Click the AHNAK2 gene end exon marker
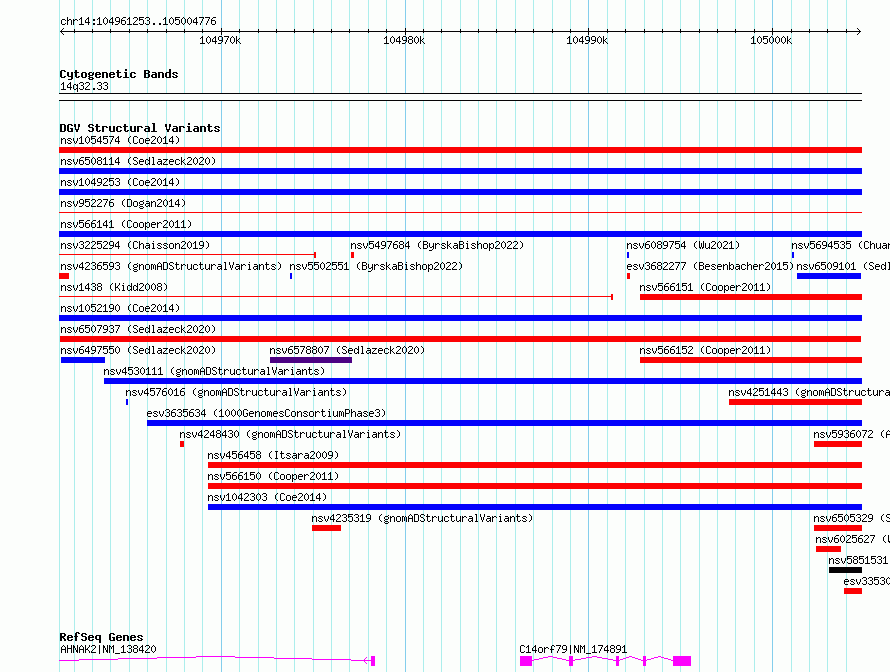 click(x=373, y=661)
